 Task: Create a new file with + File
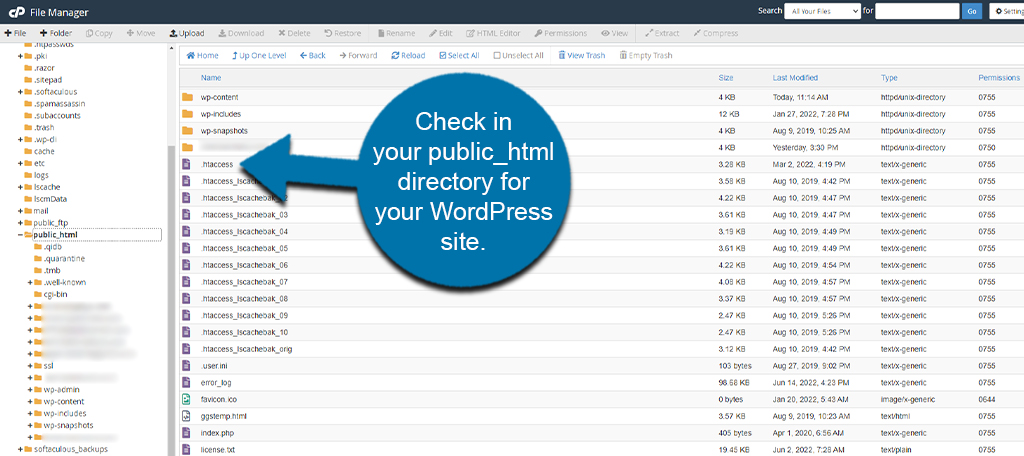click(15, 33)
